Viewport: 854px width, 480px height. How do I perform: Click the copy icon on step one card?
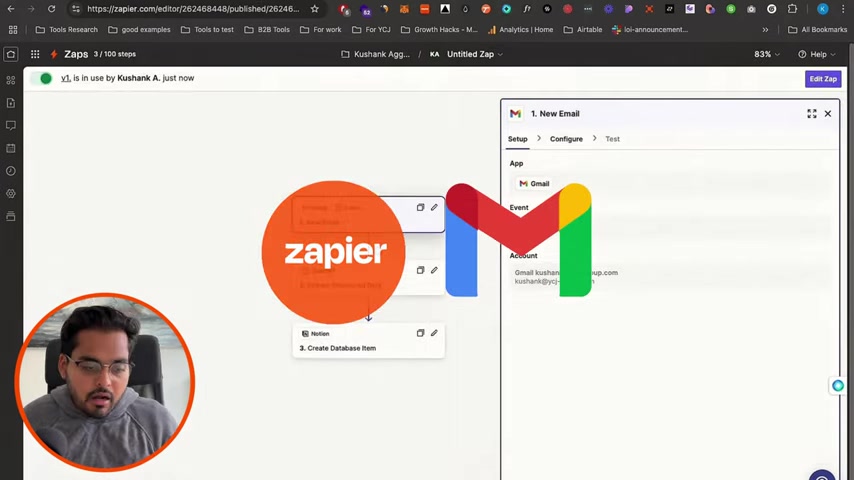(x=420, y=208)
